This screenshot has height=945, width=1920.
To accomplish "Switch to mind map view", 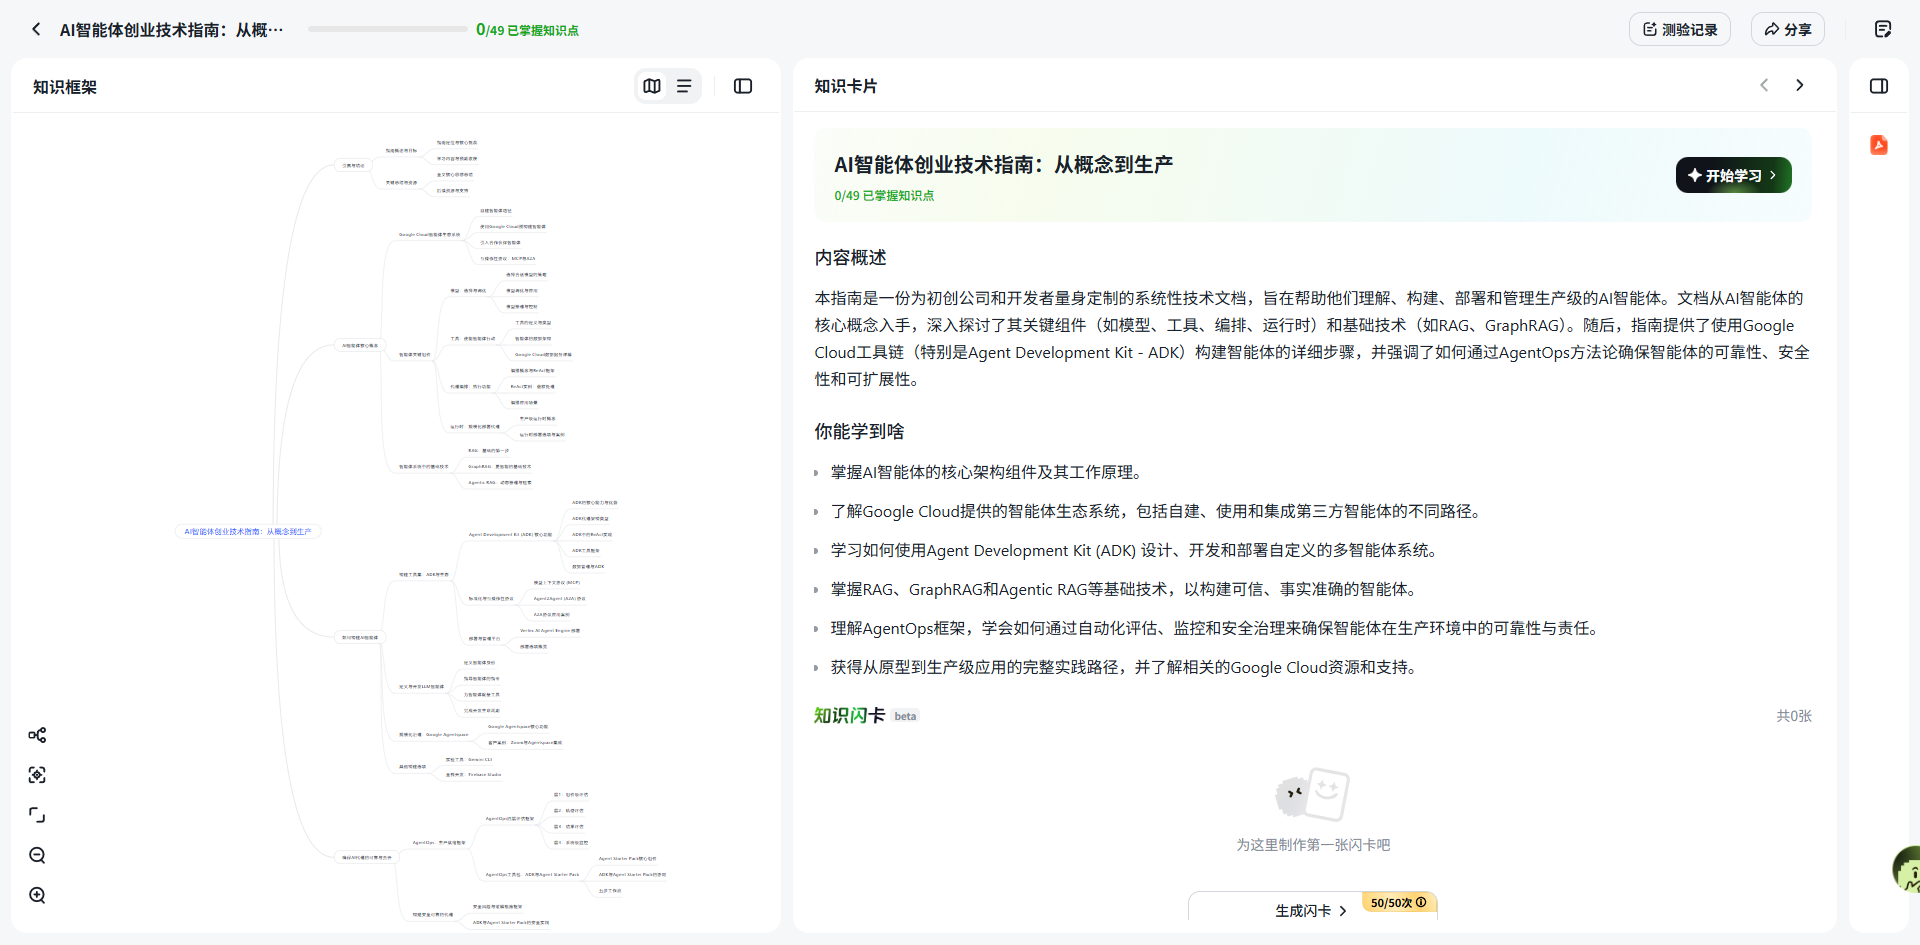I will tap(652, 86).
